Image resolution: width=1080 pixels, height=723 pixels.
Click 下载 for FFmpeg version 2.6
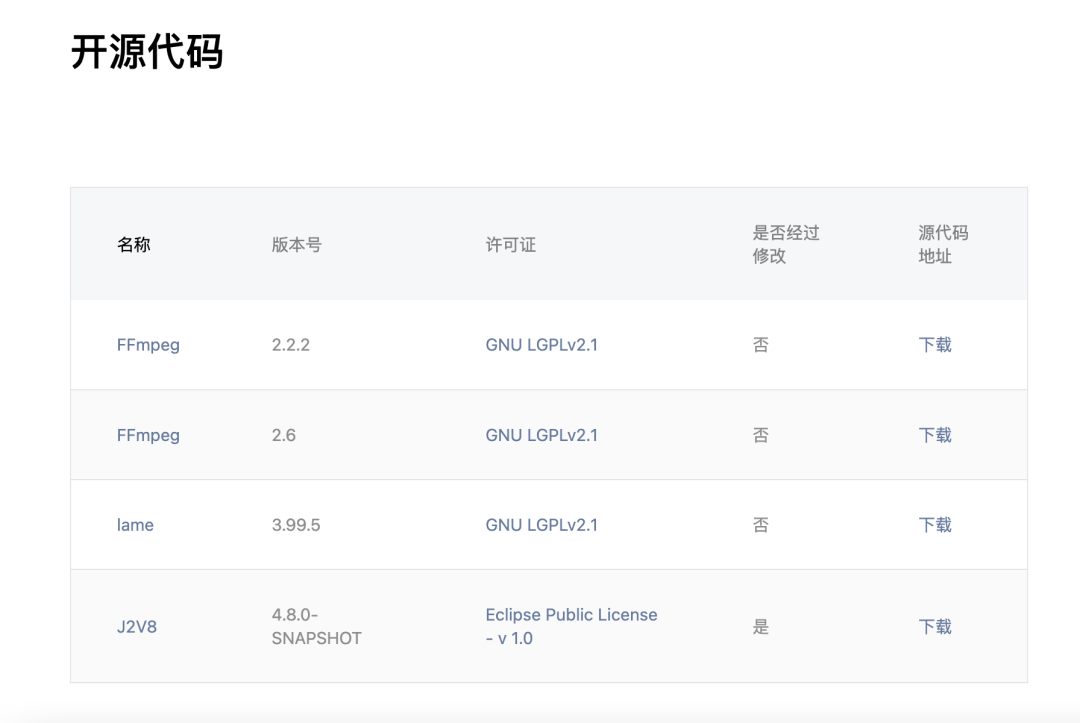(x=935, y=435)
